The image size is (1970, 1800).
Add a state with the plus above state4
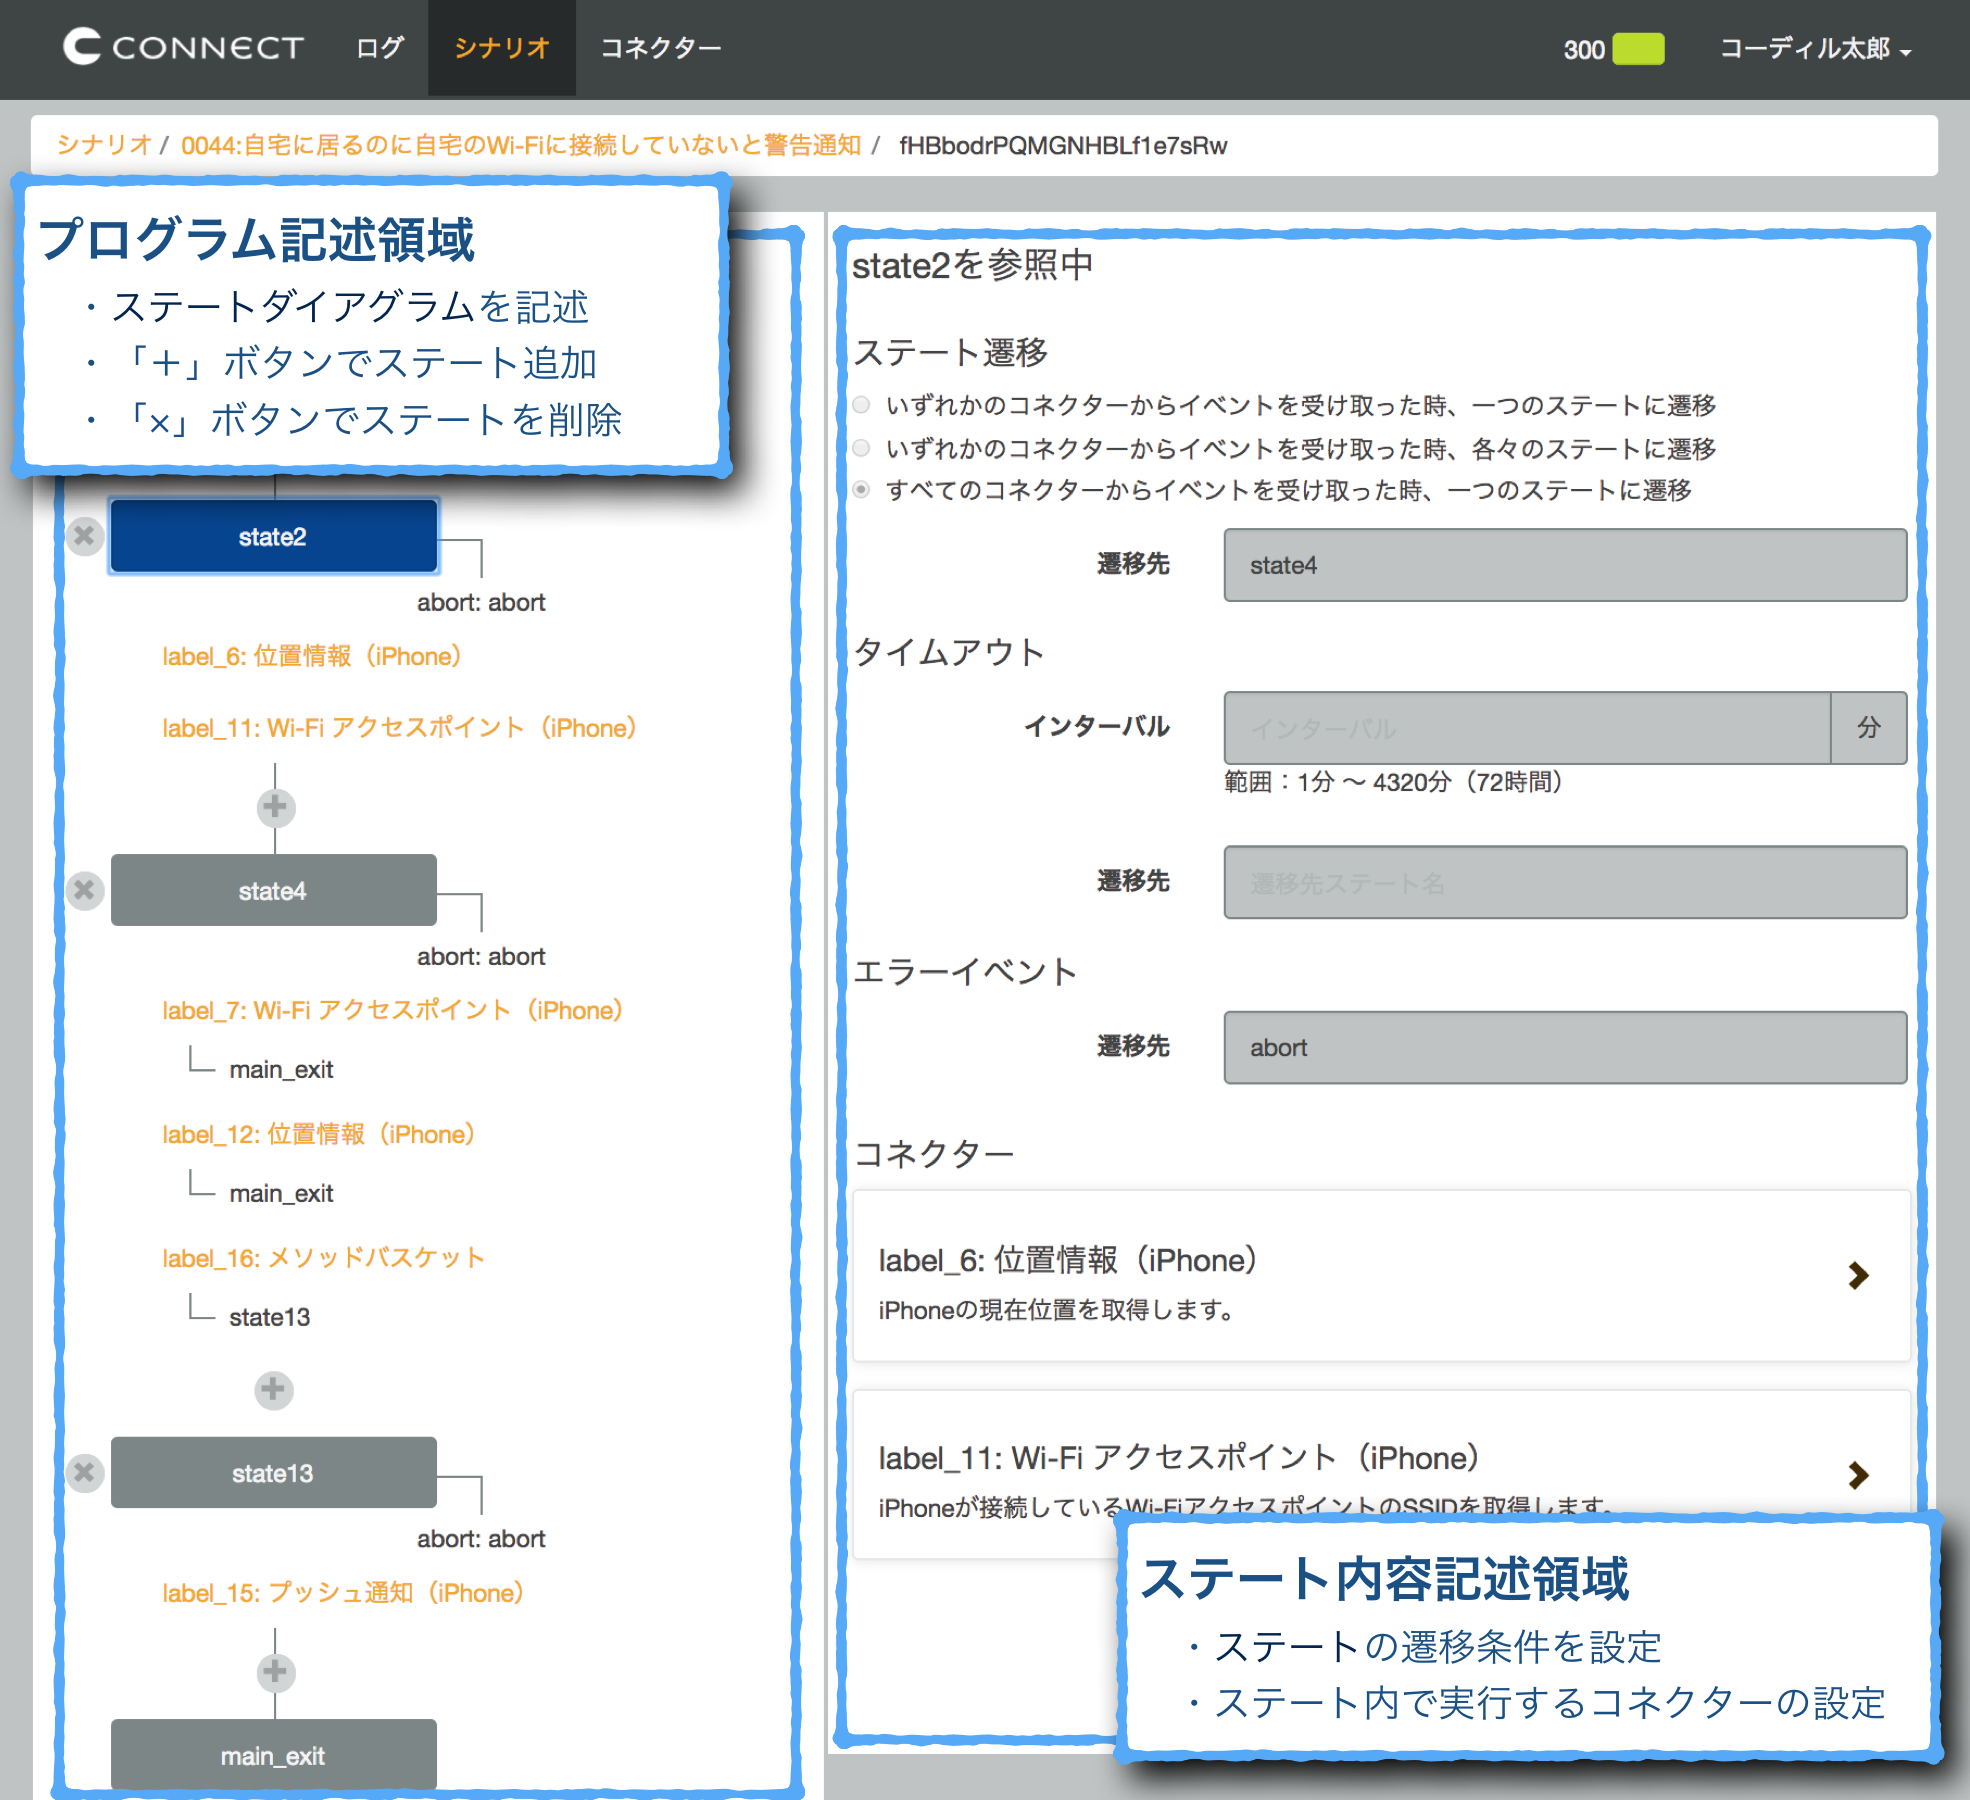point(275,807)
